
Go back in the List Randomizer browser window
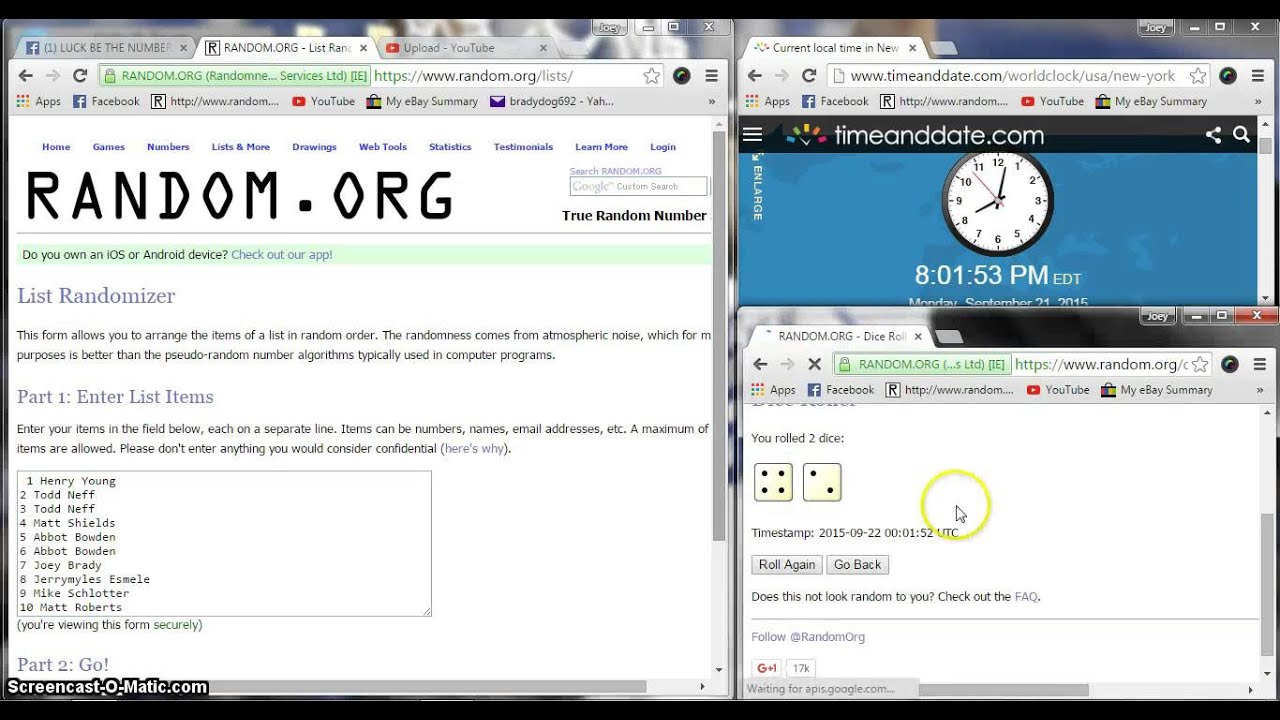pyautogui.click(x=26, y=75)
